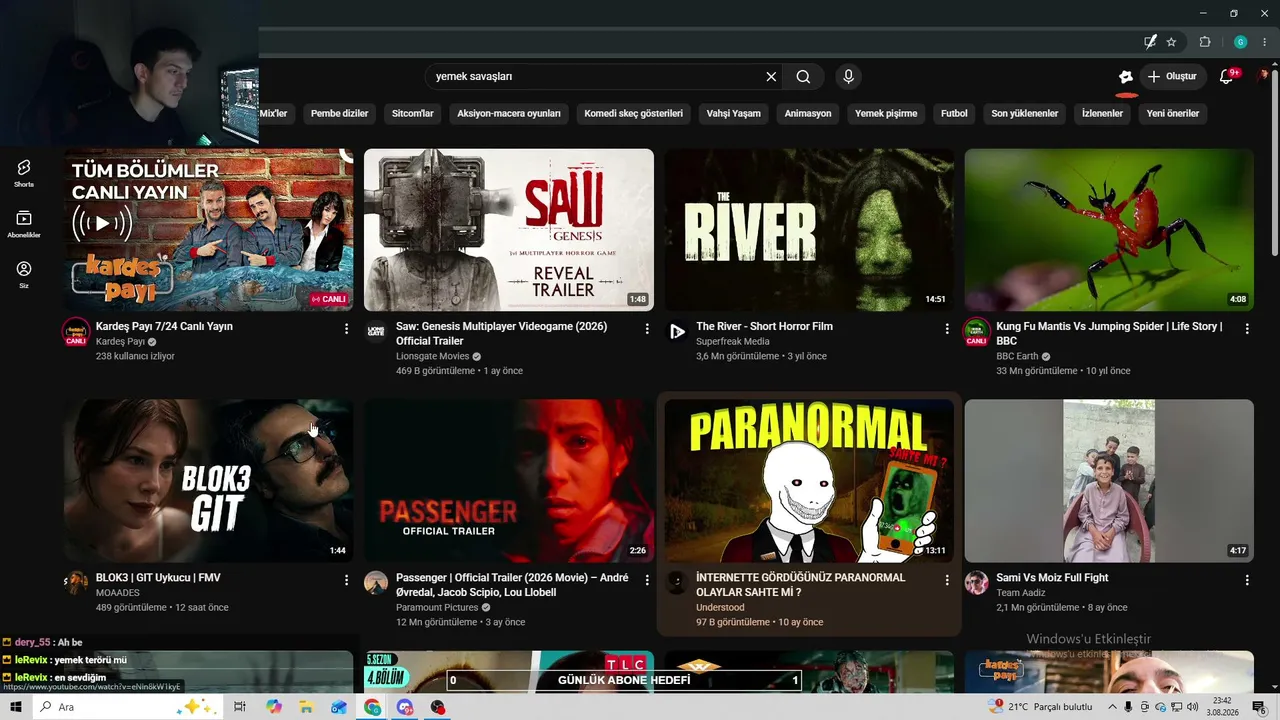Open the Chrome profile G avatar
This screenshot has height=720, width=1280.
[1240, 42]
